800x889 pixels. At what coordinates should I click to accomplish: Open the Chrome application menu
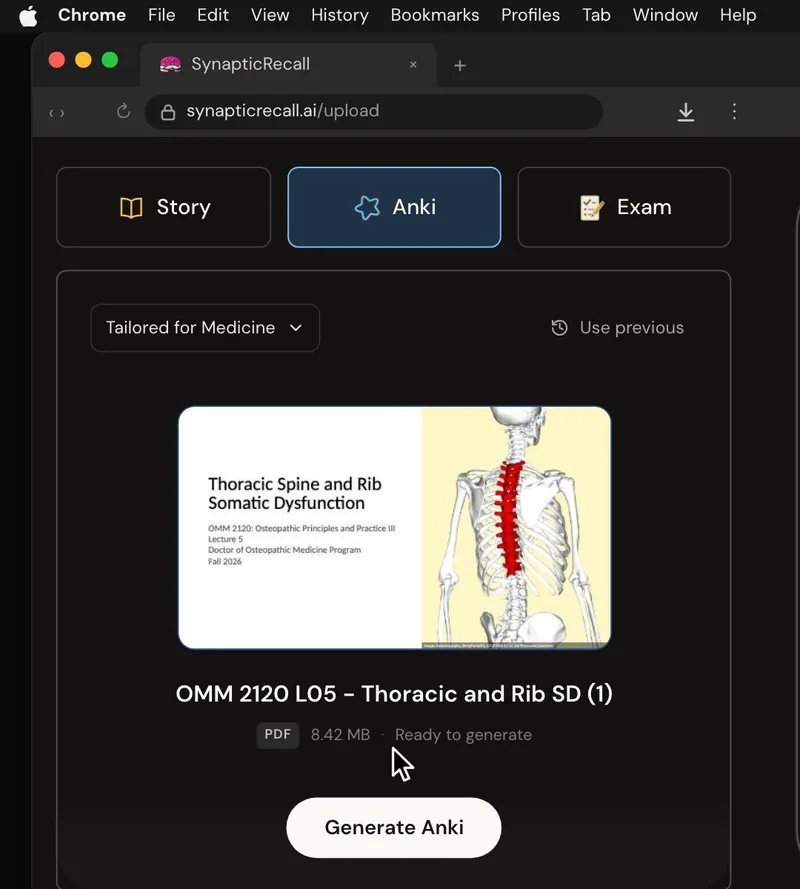coord(92,15)
